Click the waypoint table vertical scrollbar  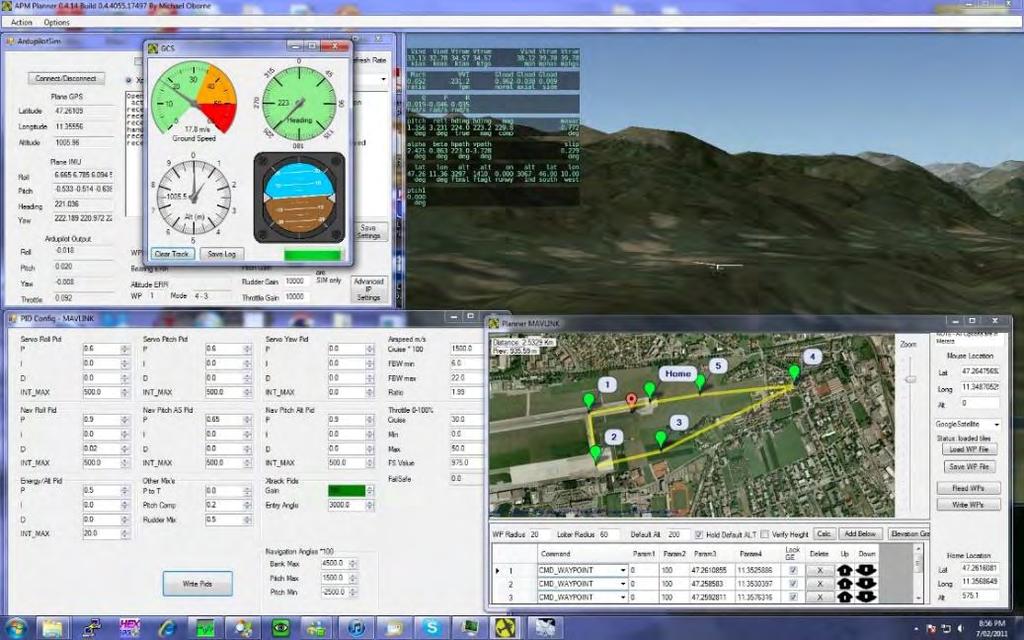click(x=918, y=574)
